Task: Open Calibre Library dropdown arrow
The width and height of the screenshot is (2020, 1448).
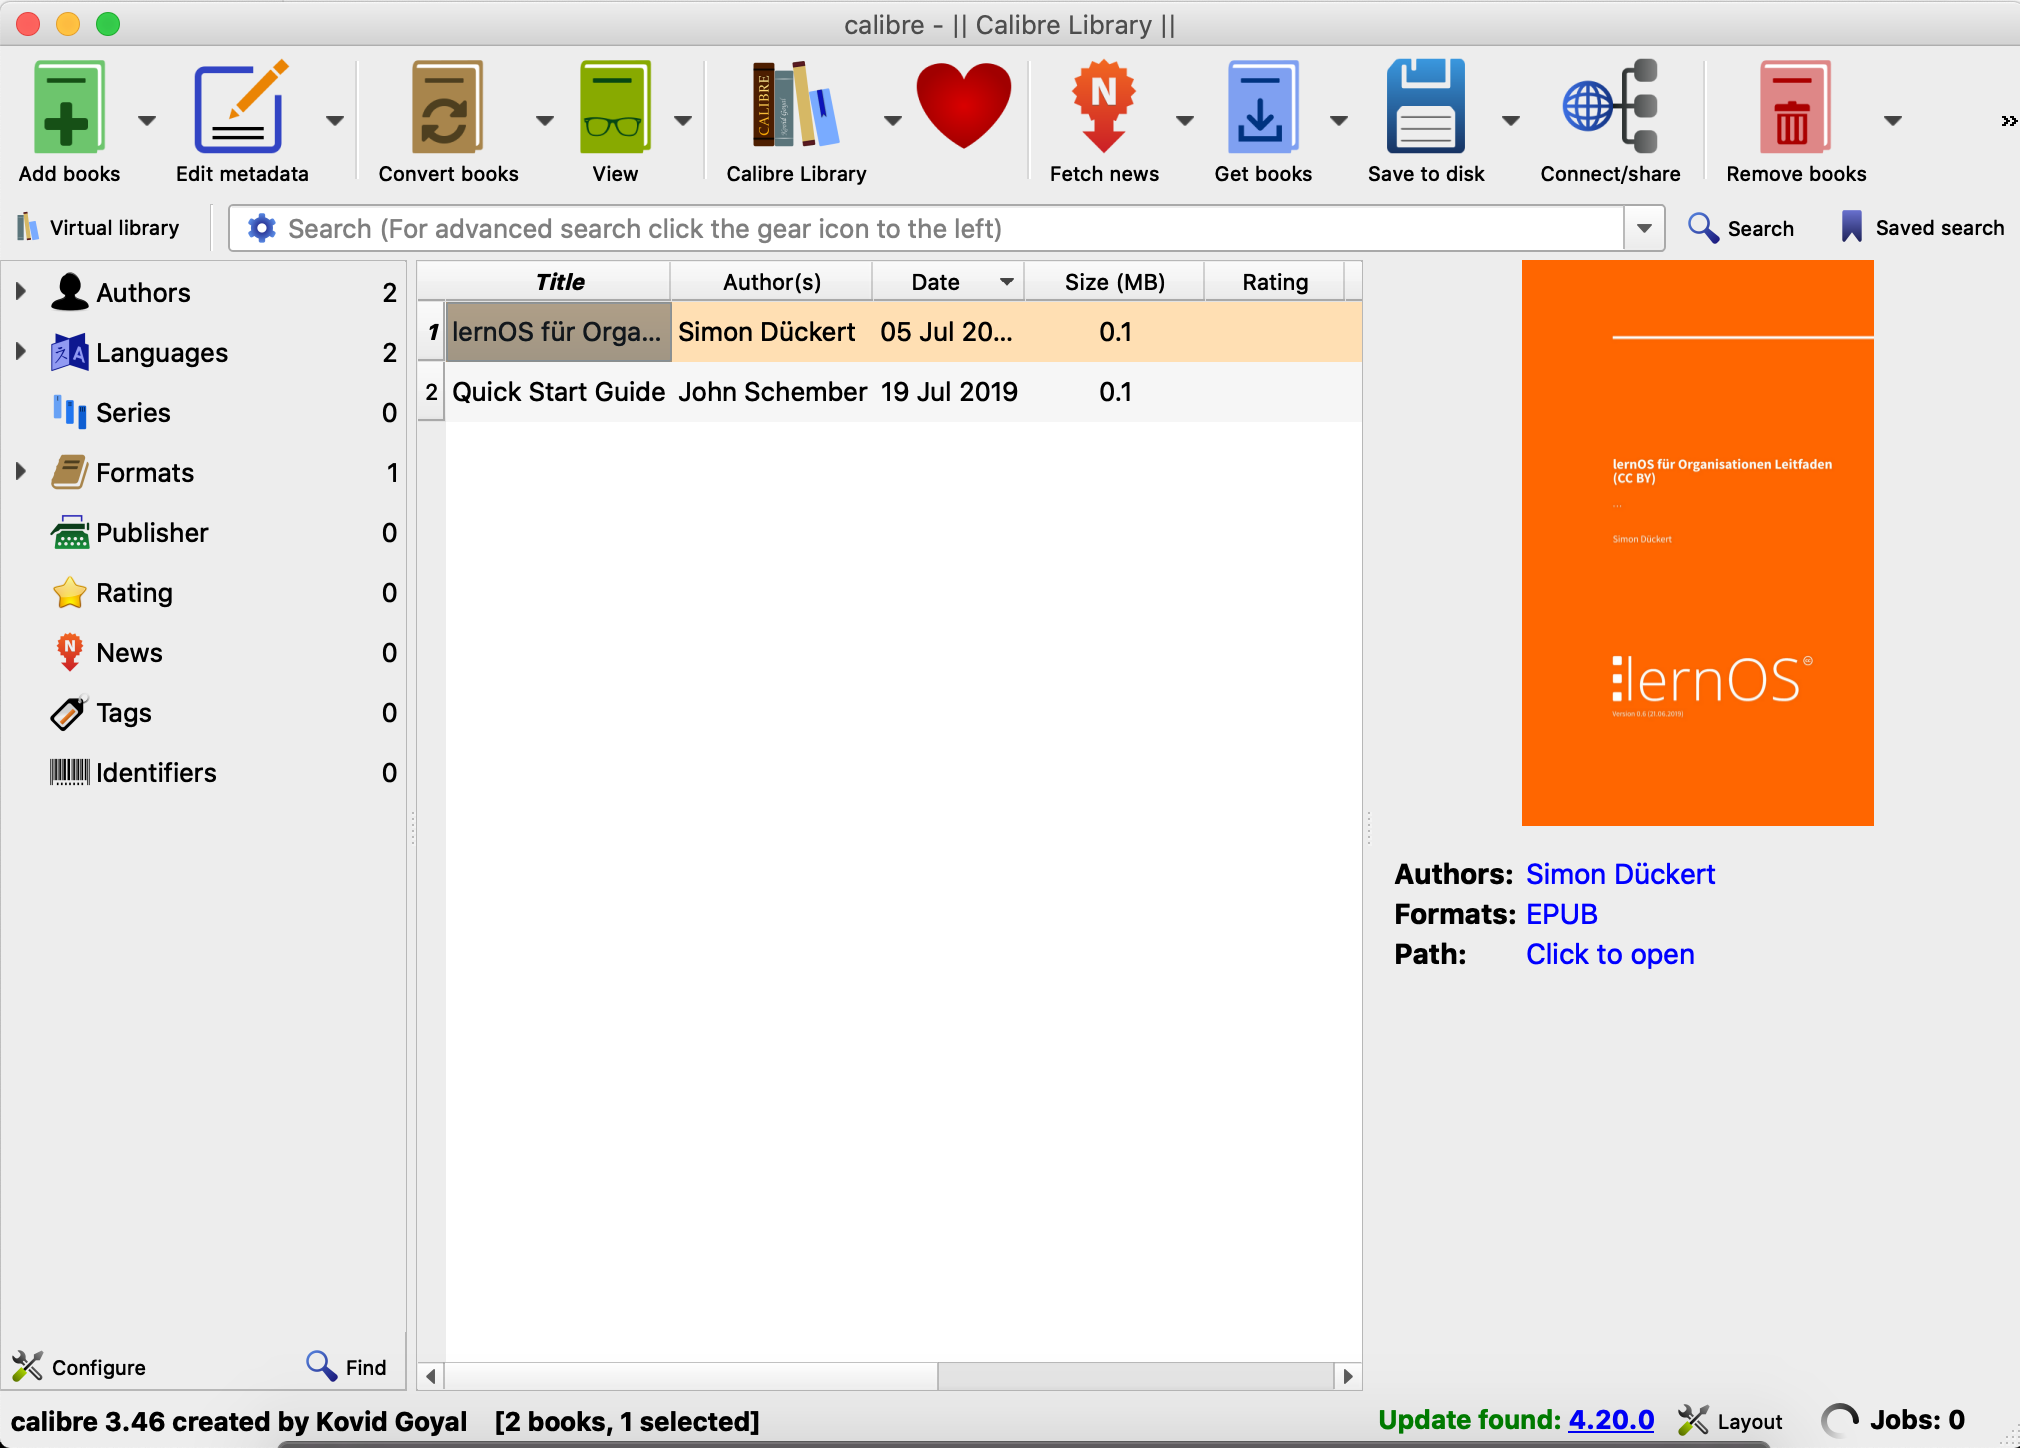Action: pyautogui.click(x=893, y=121)
